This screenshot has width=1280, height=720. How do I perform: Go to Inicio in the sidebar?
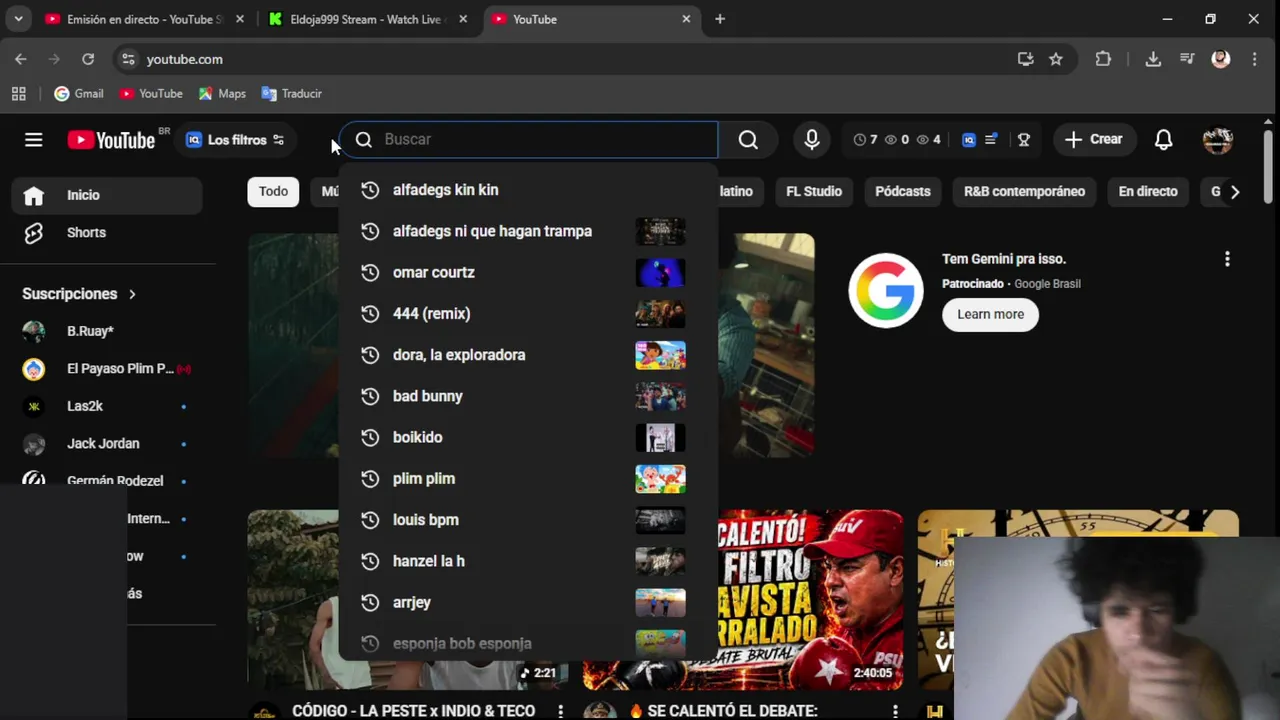[x=107, y=195]
